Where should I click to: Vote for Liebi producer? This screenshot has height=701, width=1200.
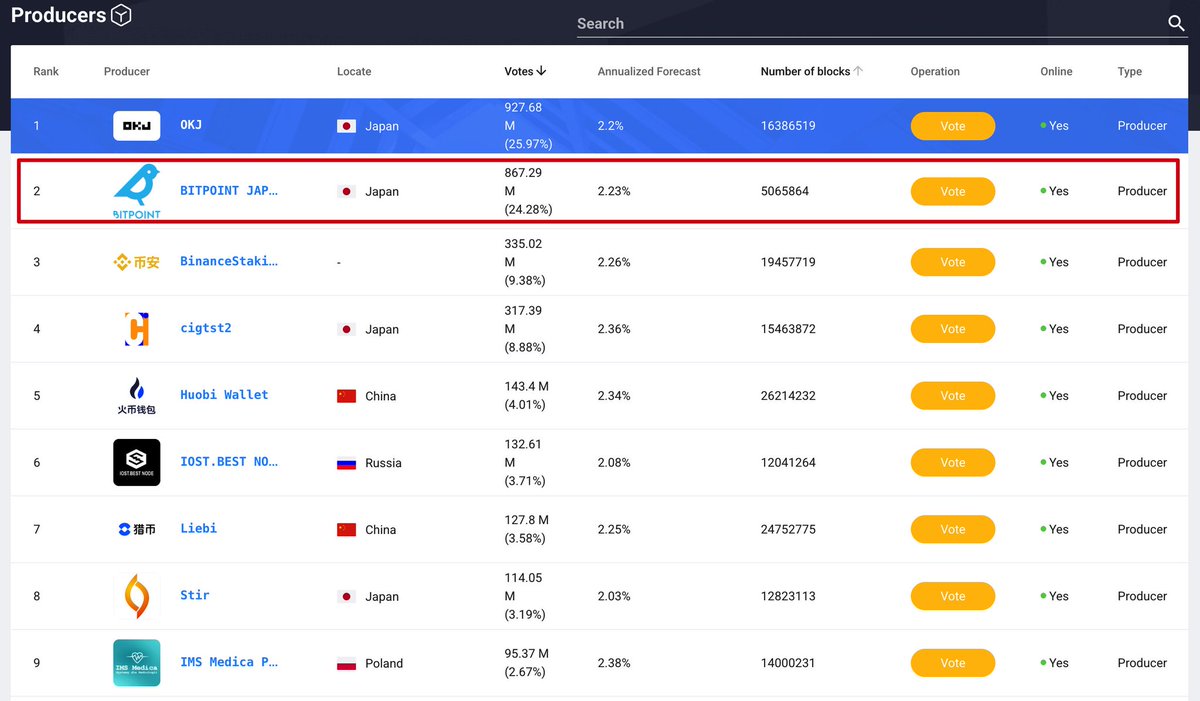(x=952, y=530)
